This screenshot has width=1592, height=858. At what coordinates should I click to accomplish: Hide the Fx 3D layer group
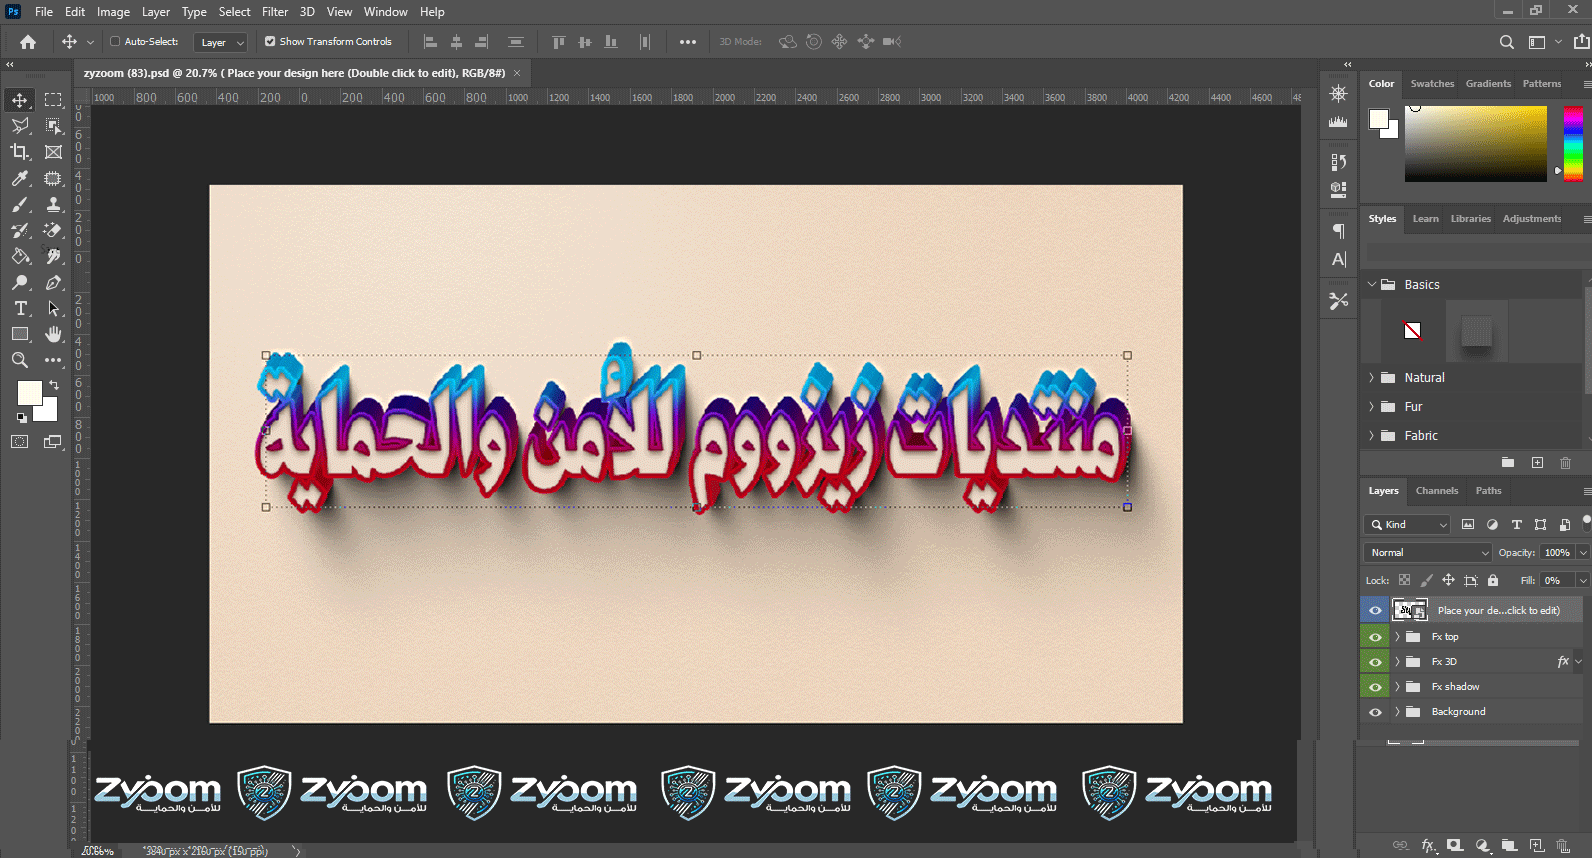1375,662
